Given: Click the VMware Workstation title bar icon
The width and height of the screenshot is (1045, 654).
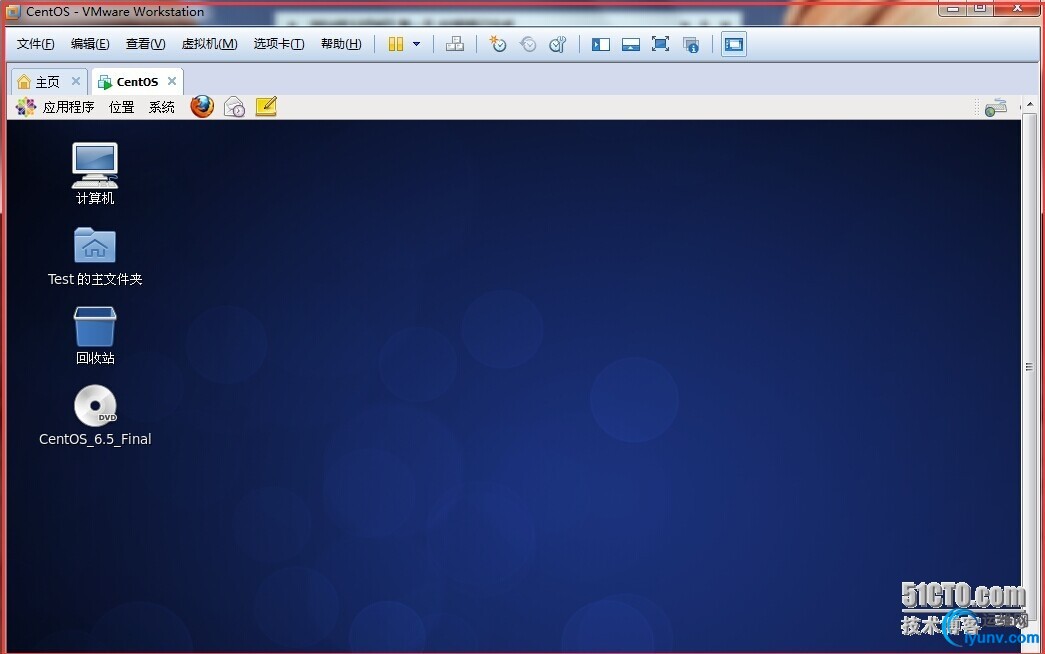Looking at the screenshot, I should tap(13, 11).
